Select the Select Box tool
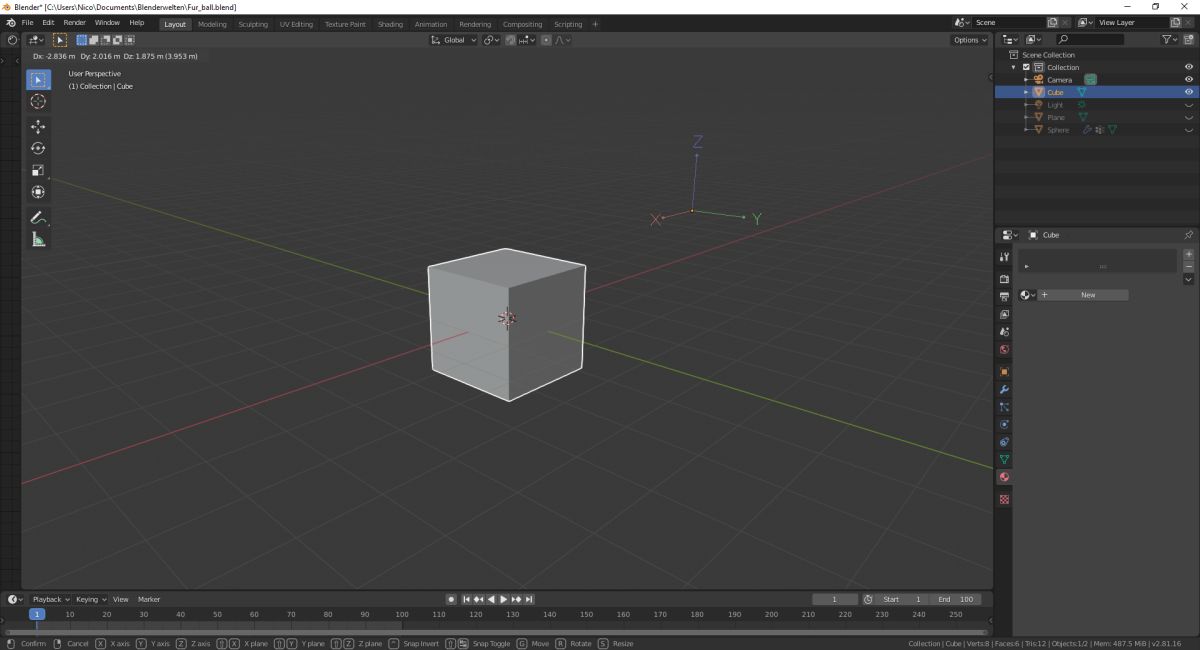The image size is (1200, 650). click(38, 79)
